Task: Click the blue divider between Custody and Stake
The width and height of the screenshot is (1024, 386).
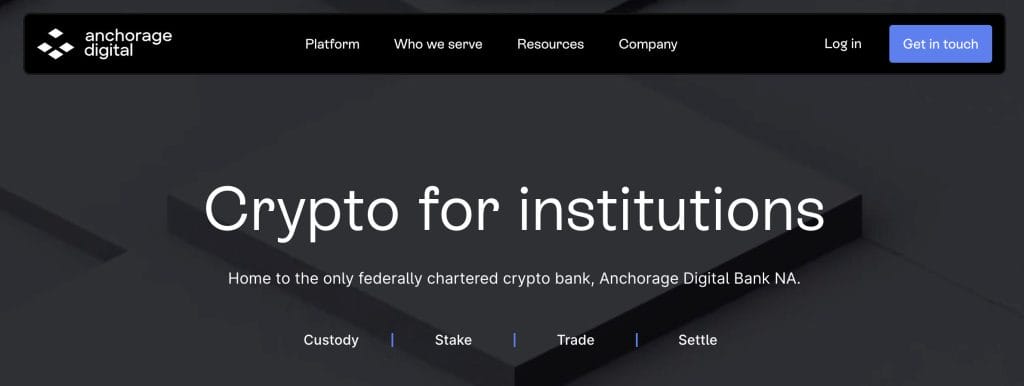Action: click(x=392, y=340)
